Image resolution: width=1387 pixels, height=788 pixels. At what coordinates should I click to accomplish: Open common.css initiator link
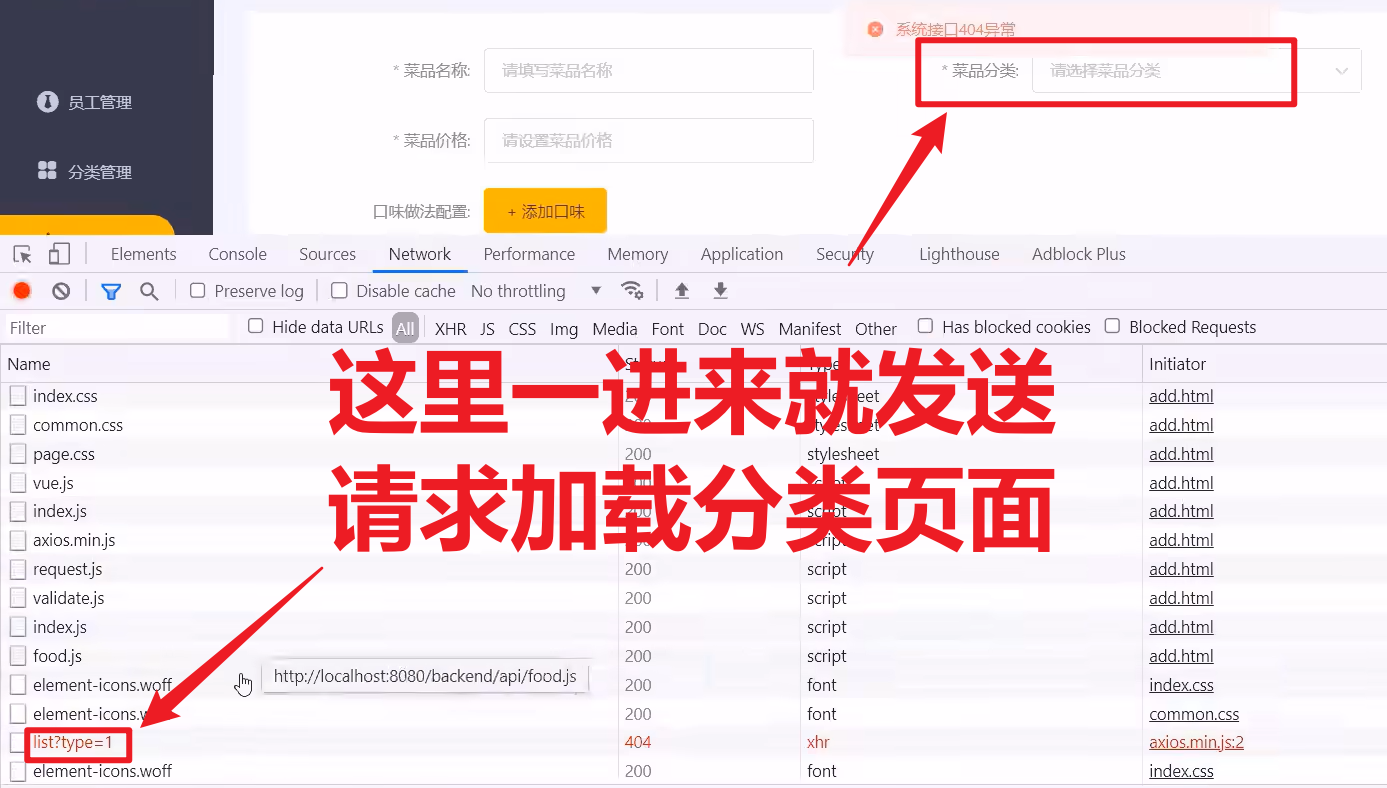click(x=1194, y=714)
